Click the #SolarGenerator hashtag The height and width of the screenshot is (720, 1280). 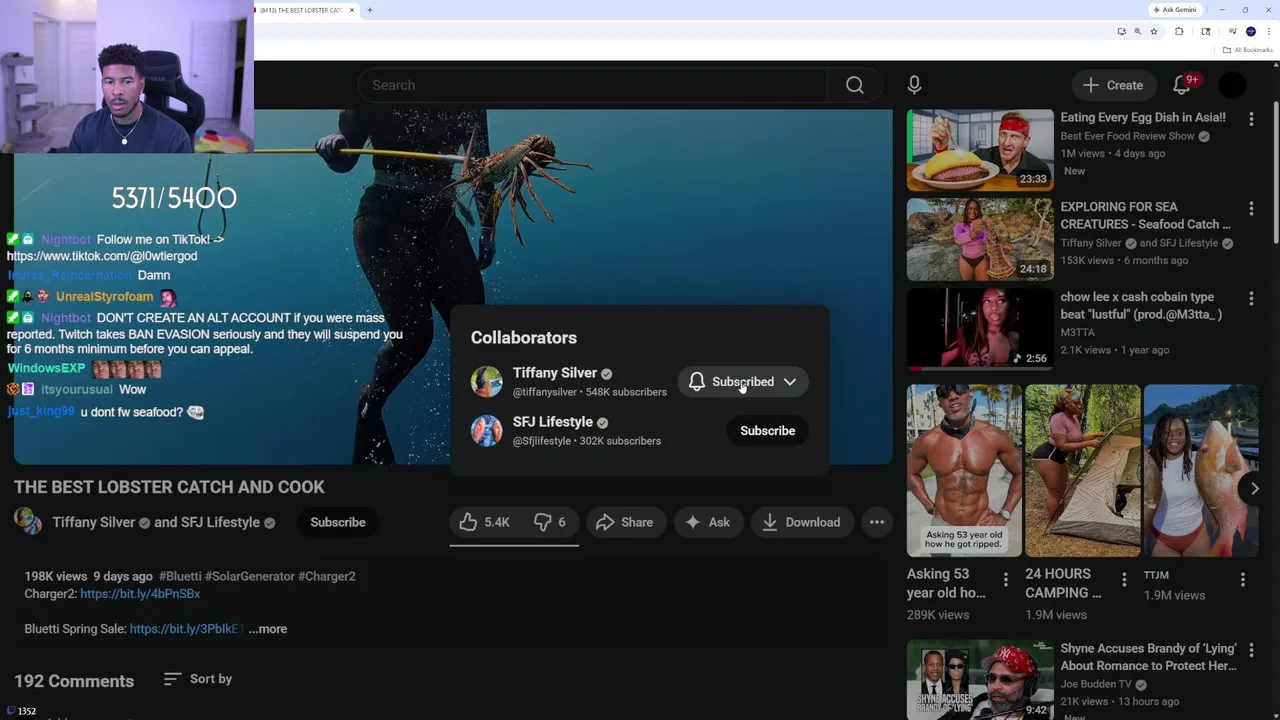(250, 576)
